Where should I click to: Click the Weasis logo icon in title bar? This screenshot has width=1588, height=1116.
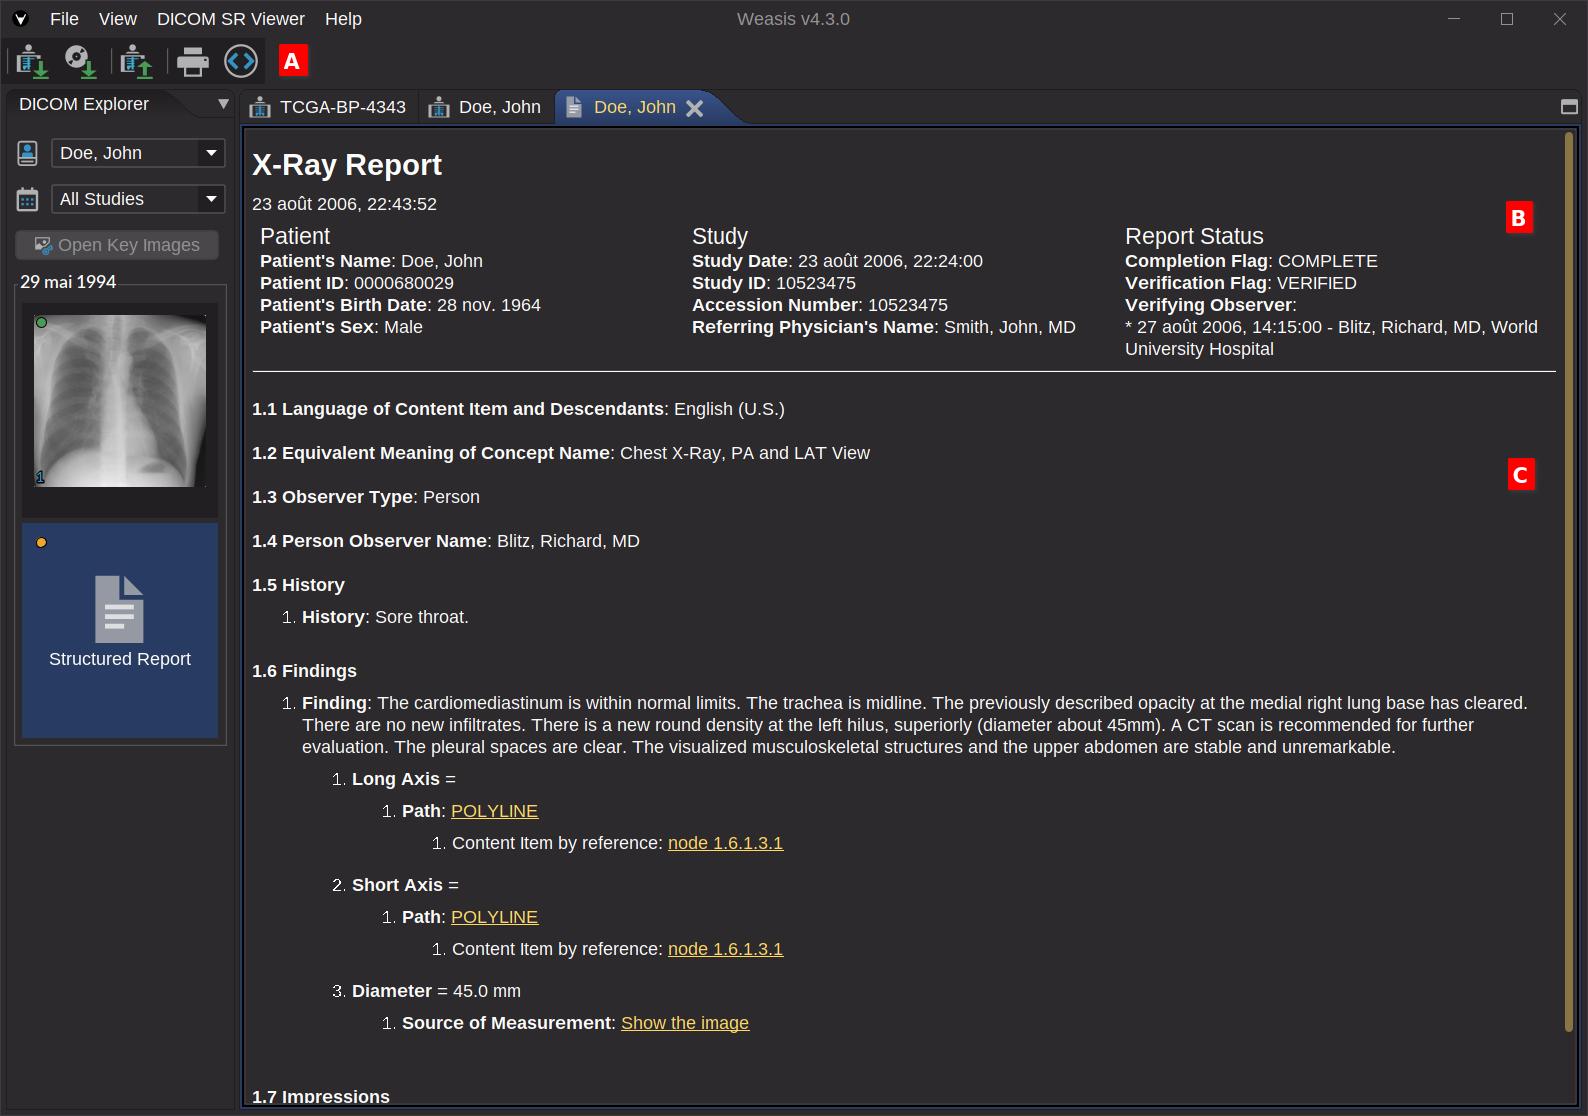coord(20,19)
